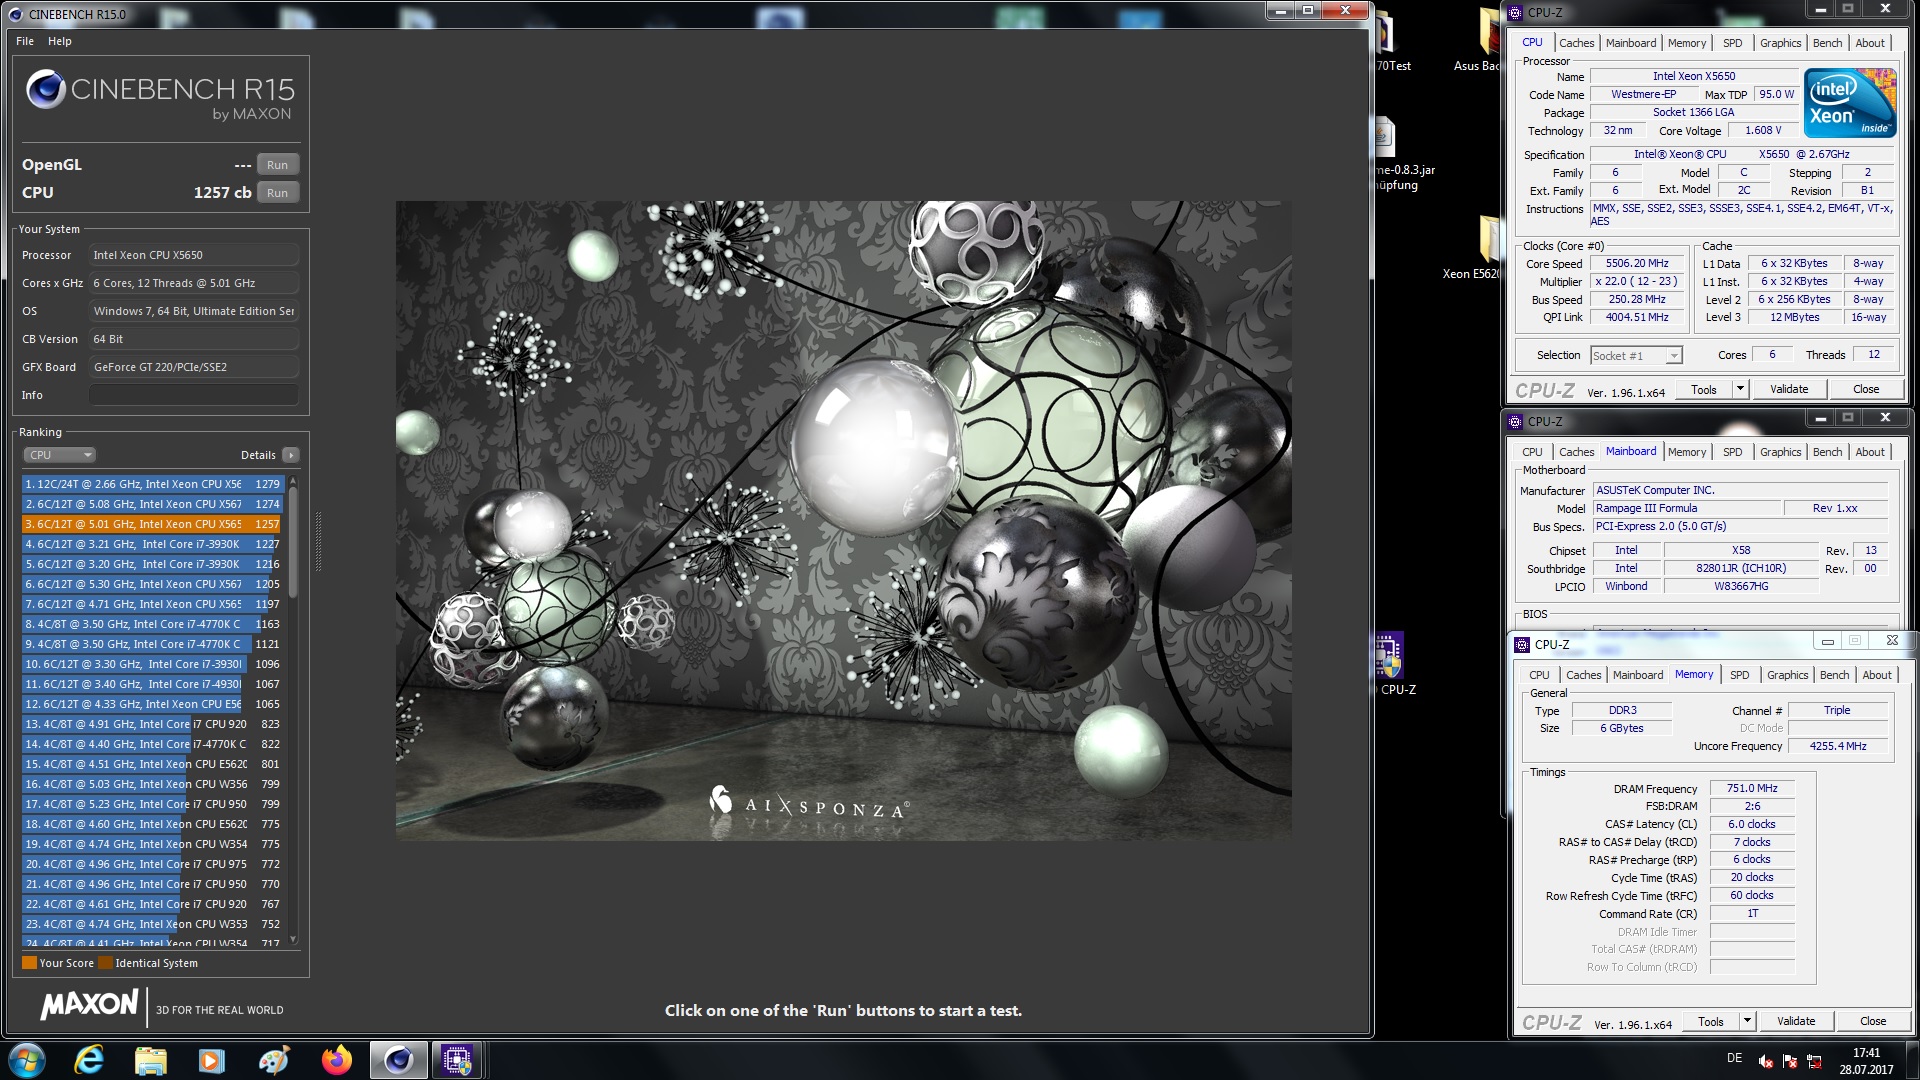1920x1080 pixels.
Task: Click the Core Speed 5506.20 MHz value
Action: click(x=1637, y=264)
